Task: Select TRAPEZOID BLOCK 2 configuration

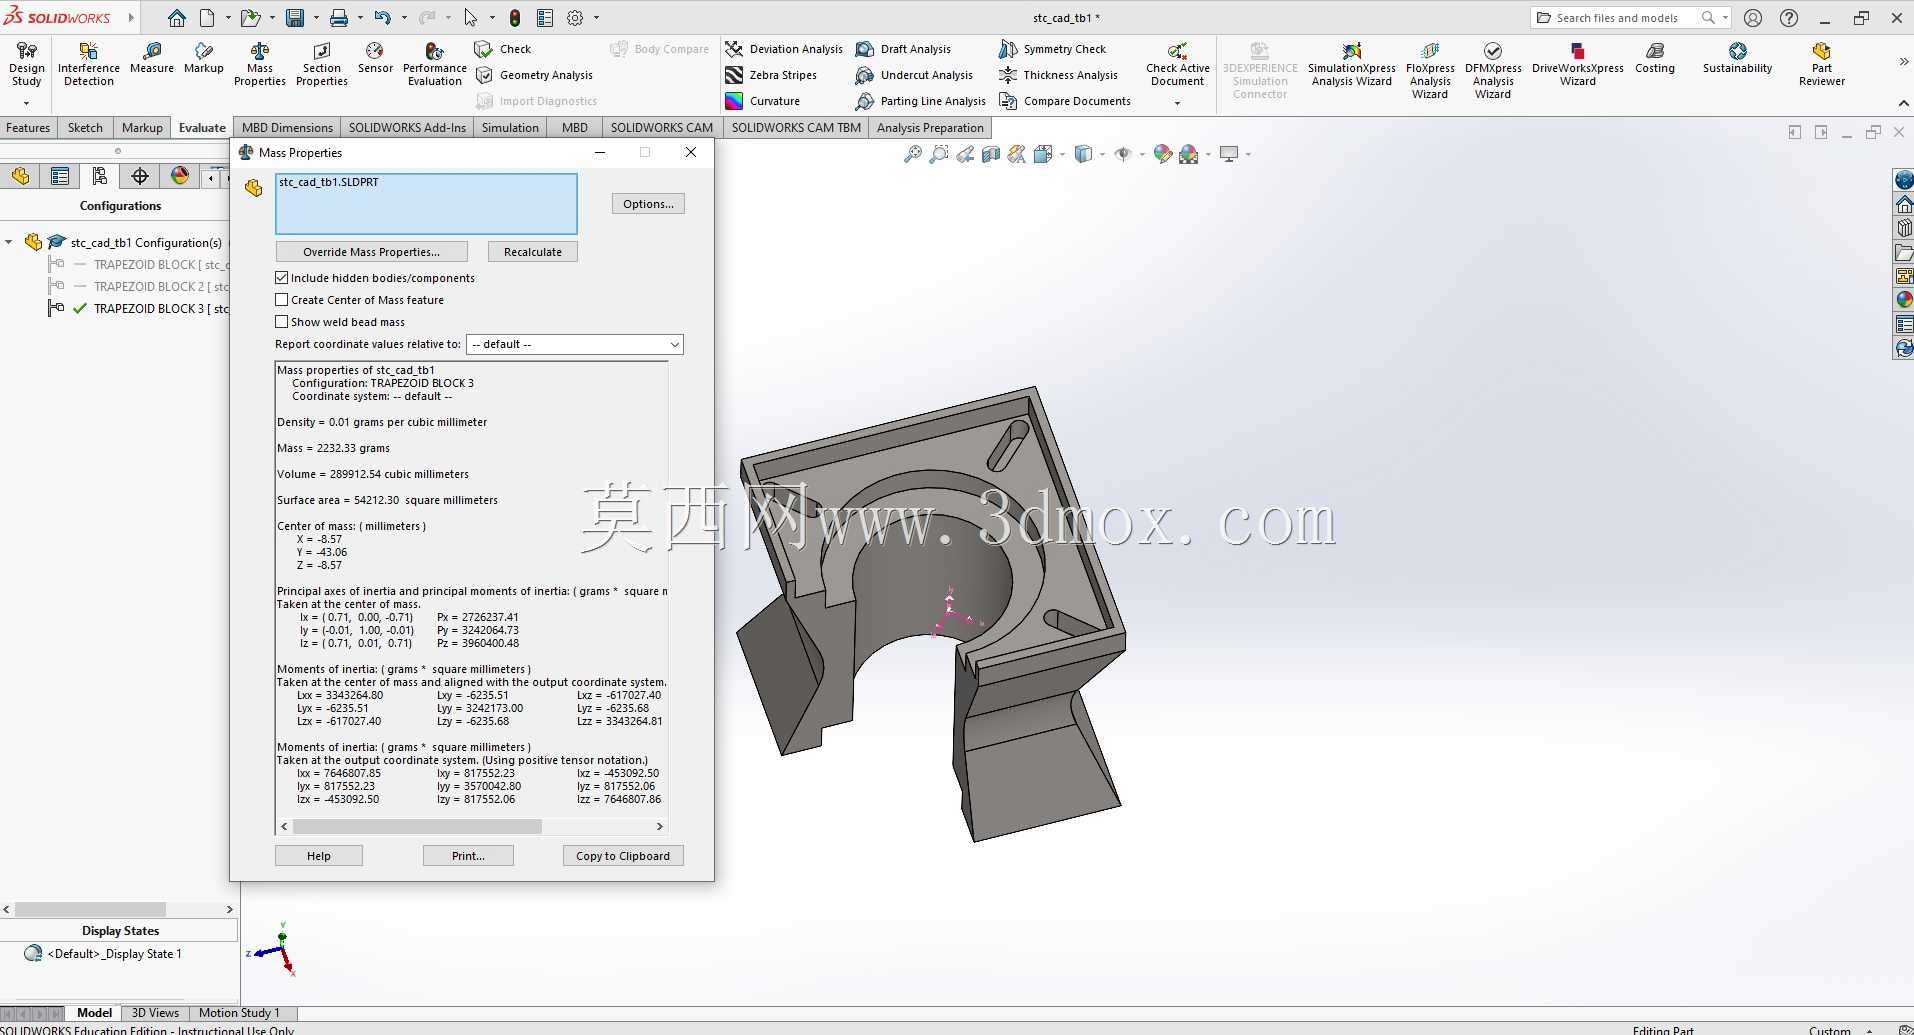Action: click(160, 287)
